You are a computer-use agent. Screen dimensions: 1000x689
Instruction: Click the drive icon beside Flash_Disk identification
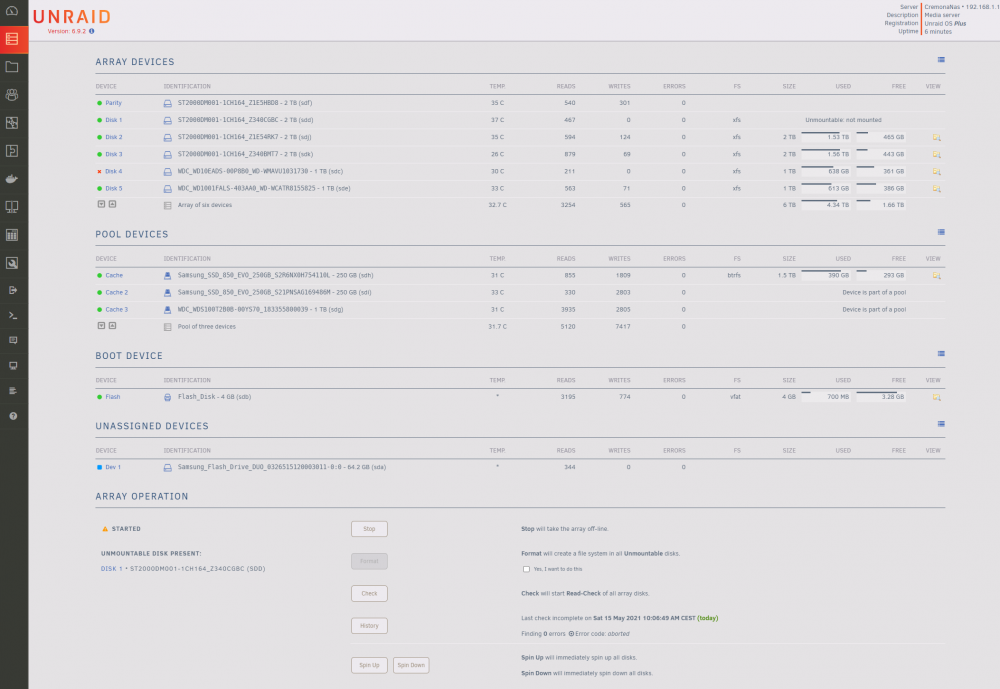tap(167, 397)
